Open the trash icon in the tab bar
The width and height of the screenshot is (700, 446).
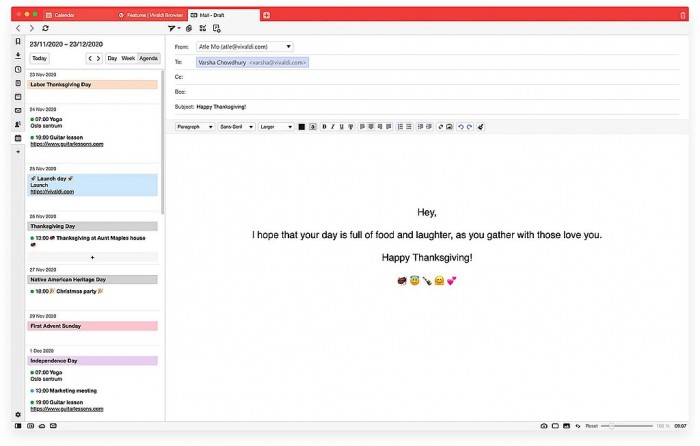coord(683,15)
